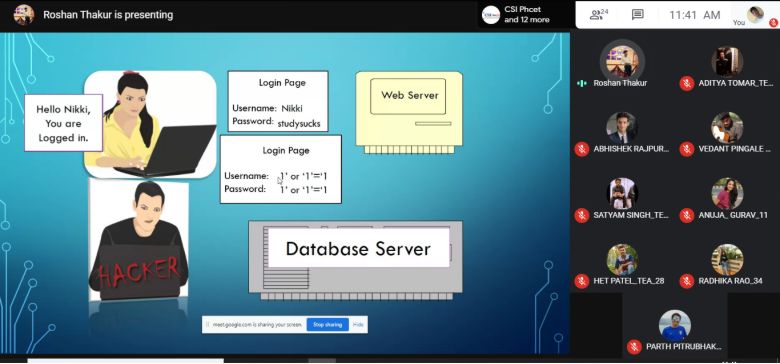Click HET PATEL's muted microphone icon

582,281
